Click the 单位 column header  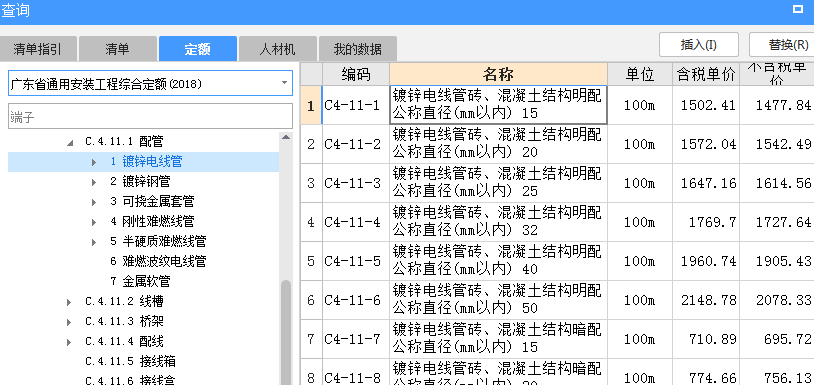pyautogui.click(x=640, y=74)
